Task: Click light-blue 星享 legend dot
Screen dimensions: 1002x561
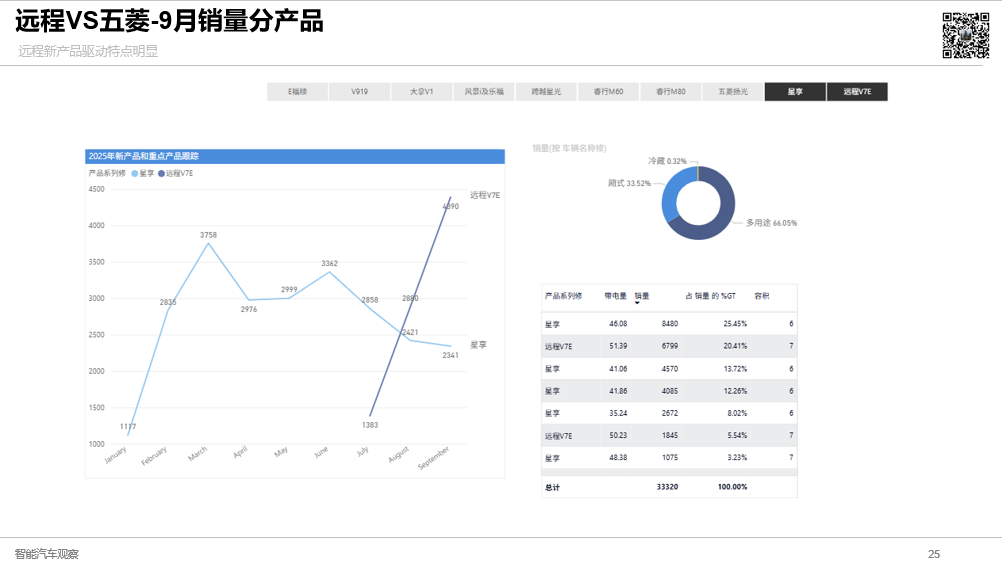Action: tap(135, 174)
